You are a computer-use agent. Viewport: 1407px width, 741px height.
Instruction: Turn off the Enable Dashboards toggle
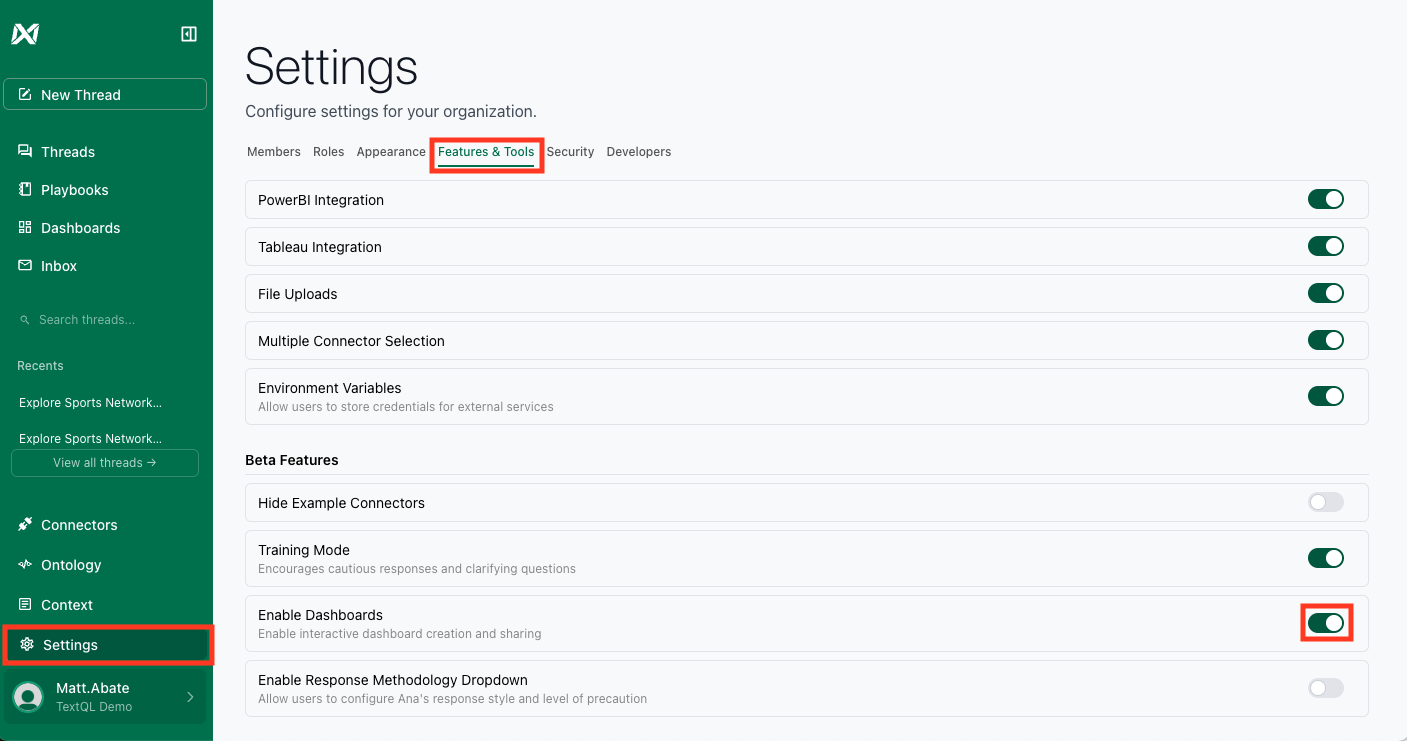tap(1326, 623)
